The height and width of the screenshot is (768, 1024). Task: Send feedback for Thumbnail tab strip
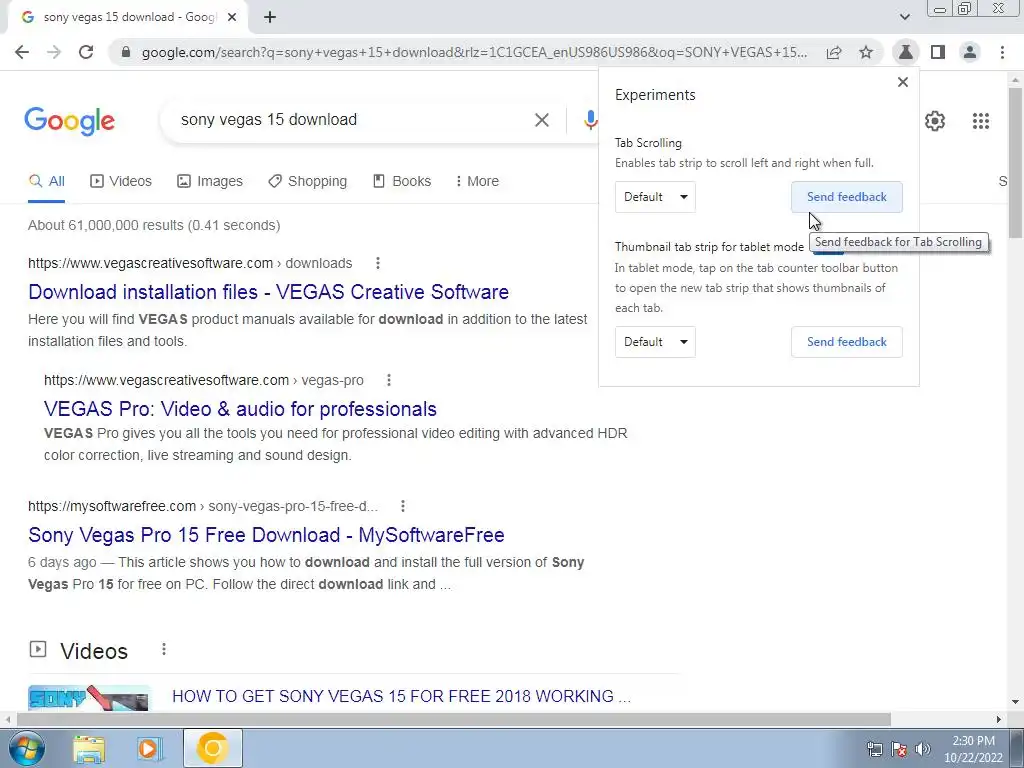846,342
